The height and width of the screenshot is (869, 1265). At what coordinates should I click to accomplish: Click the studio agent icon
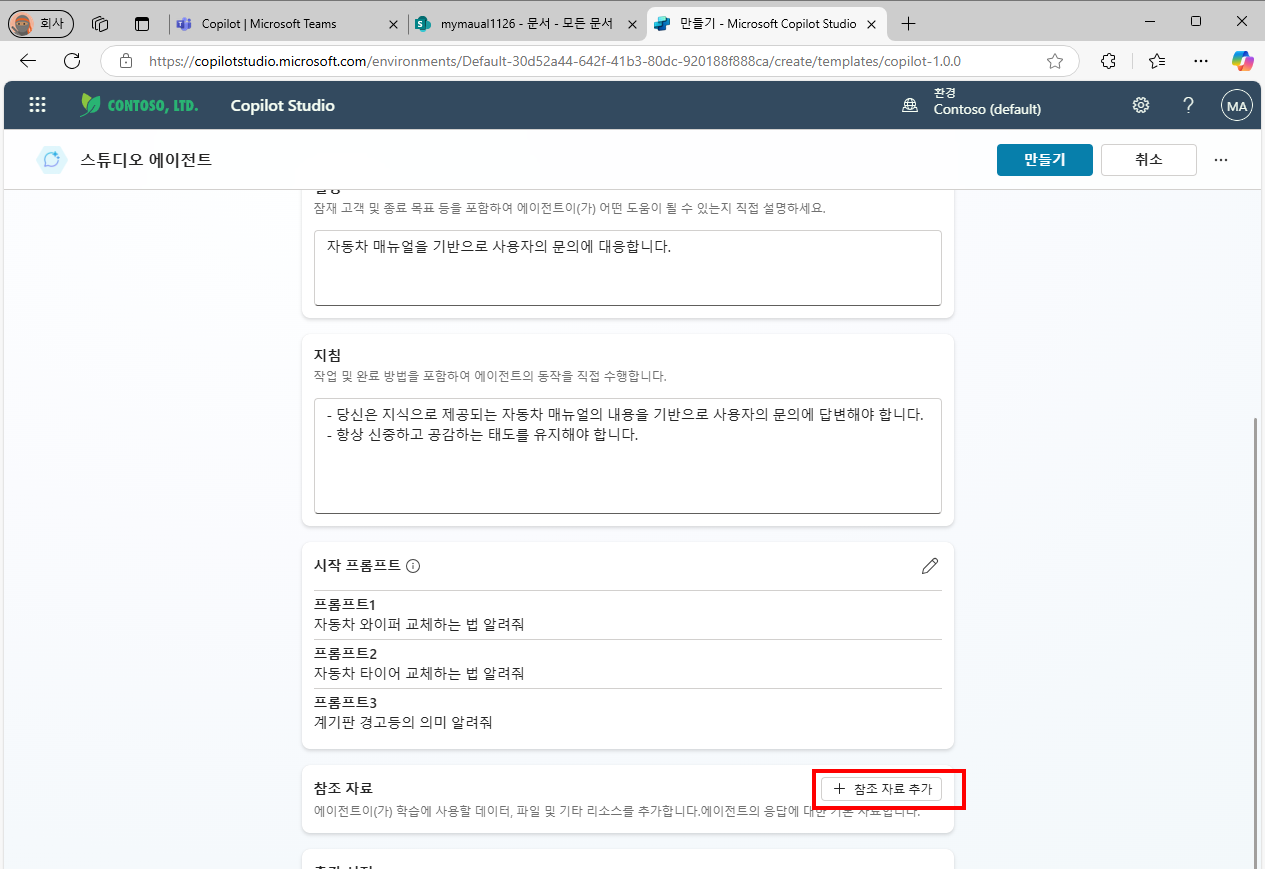pyautogui.click(x=52, y=160)
